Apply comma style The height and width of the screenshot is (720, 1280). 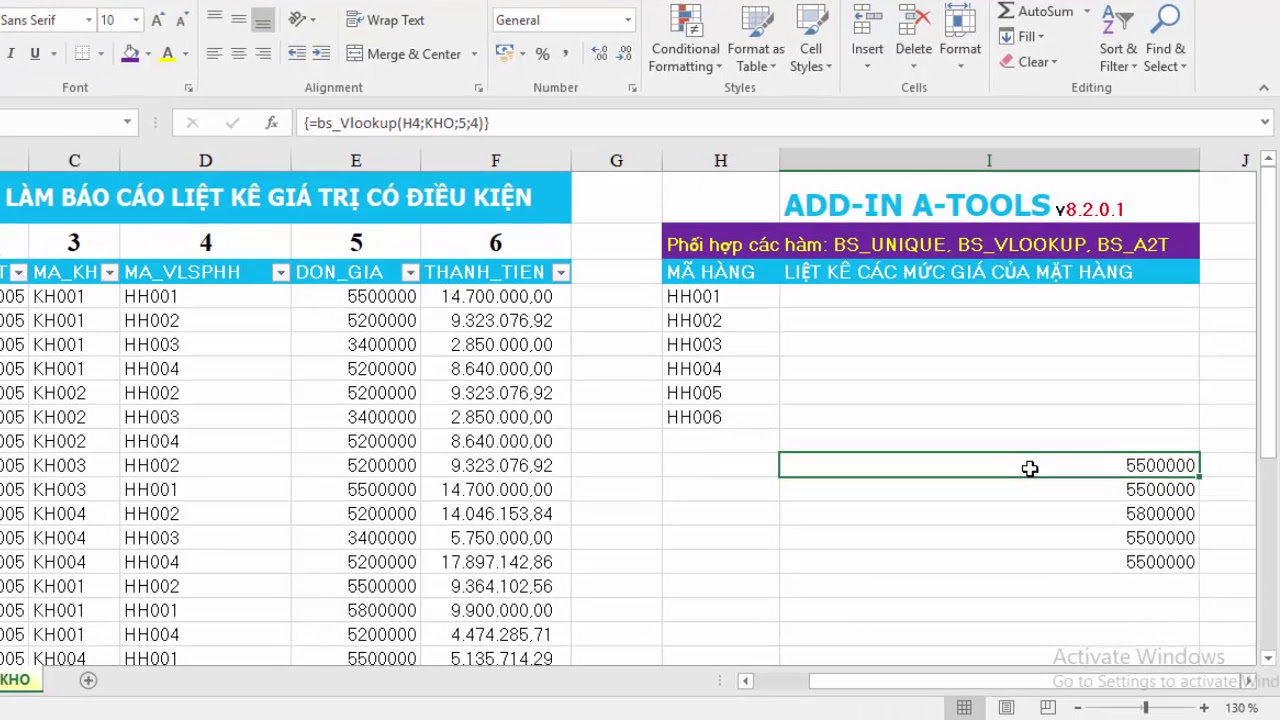coord(566,54)
